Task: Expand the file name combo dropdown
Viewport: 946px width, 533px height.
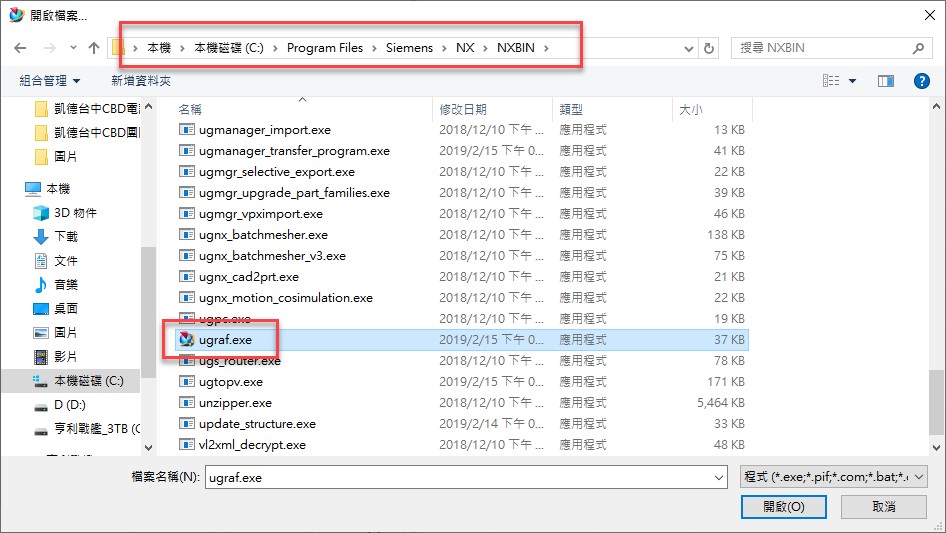Action: 719,477
